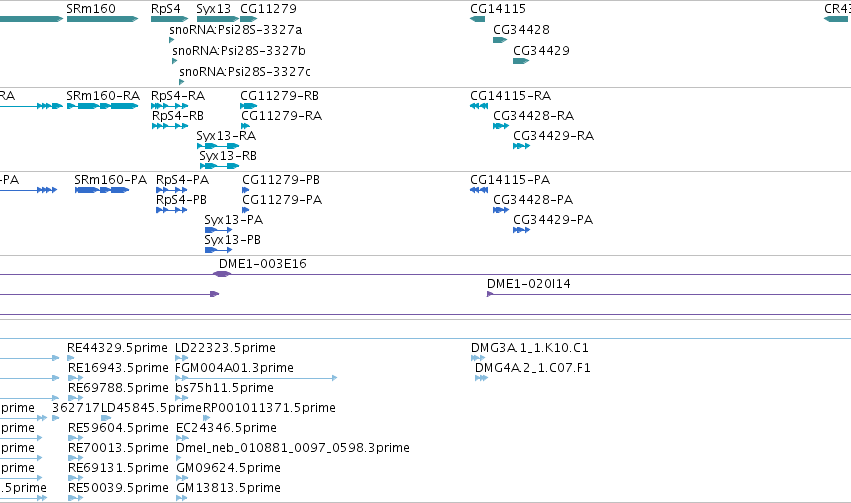Click snoRNA:Psi28S-3327c marker
Image resolution: width=851 pixels, height=503 pixels.
click(x=182, y=82)
